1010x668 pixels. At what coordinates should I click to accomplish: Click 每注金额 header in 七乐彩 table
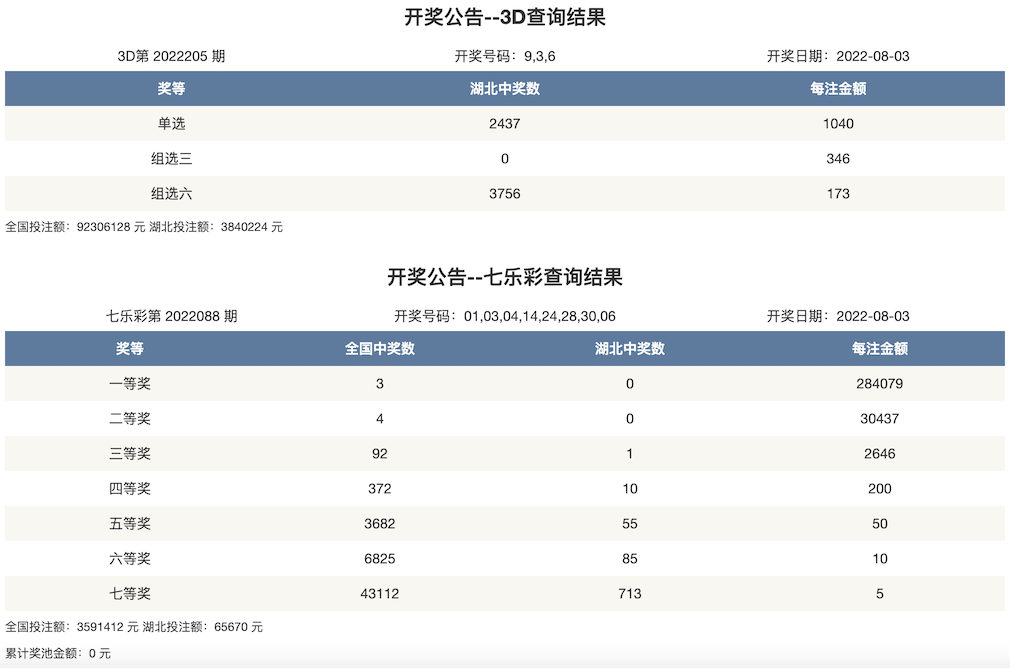pyautogui.click(x=879, y=348)
